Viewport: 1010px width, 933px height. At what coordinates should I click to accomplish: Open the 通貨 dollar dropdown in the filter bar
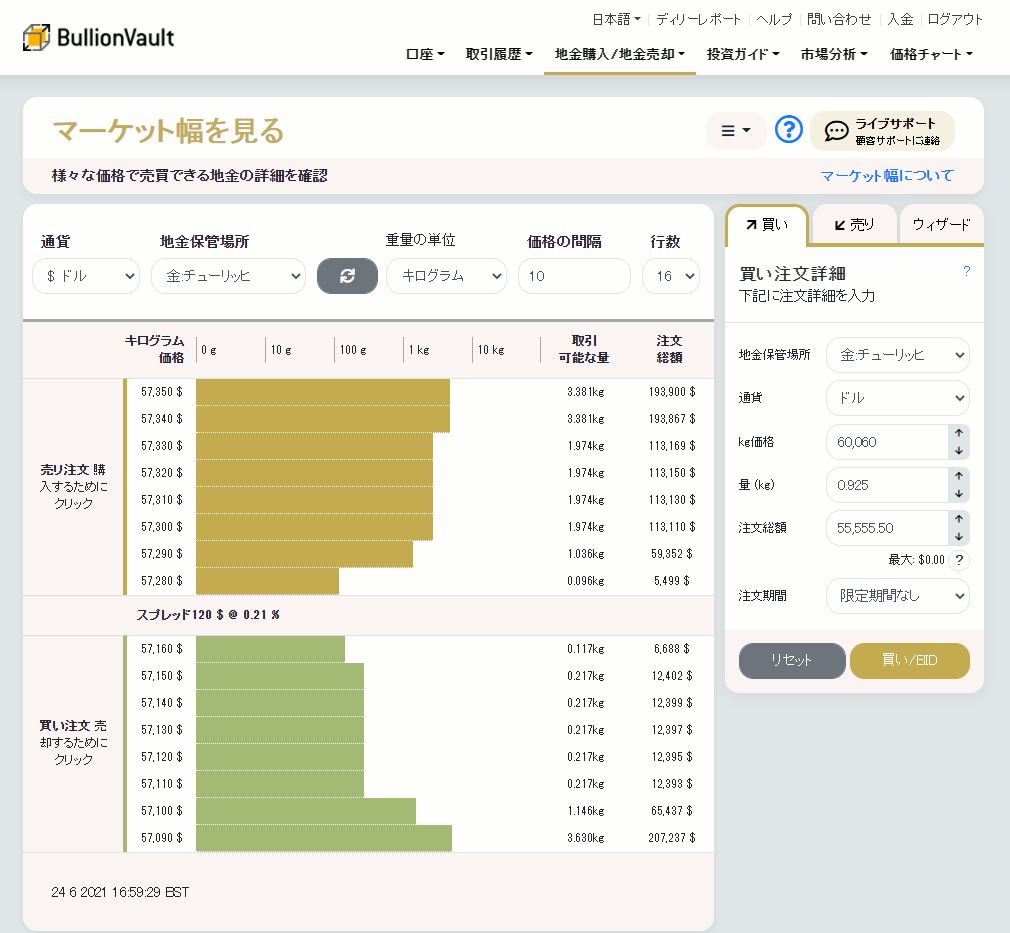pyautogui.click(x=86, y=276)
